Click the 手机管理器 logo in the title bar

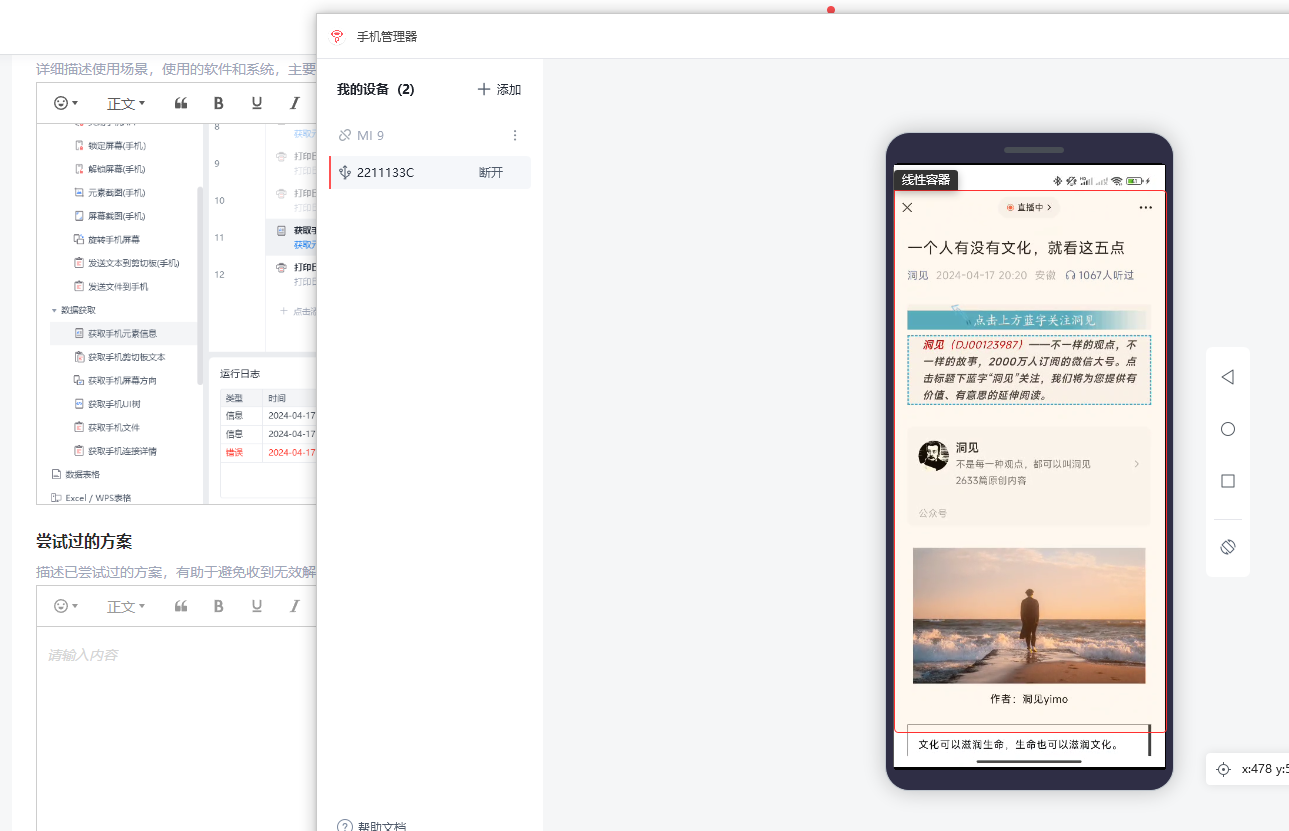pos(337,37)
